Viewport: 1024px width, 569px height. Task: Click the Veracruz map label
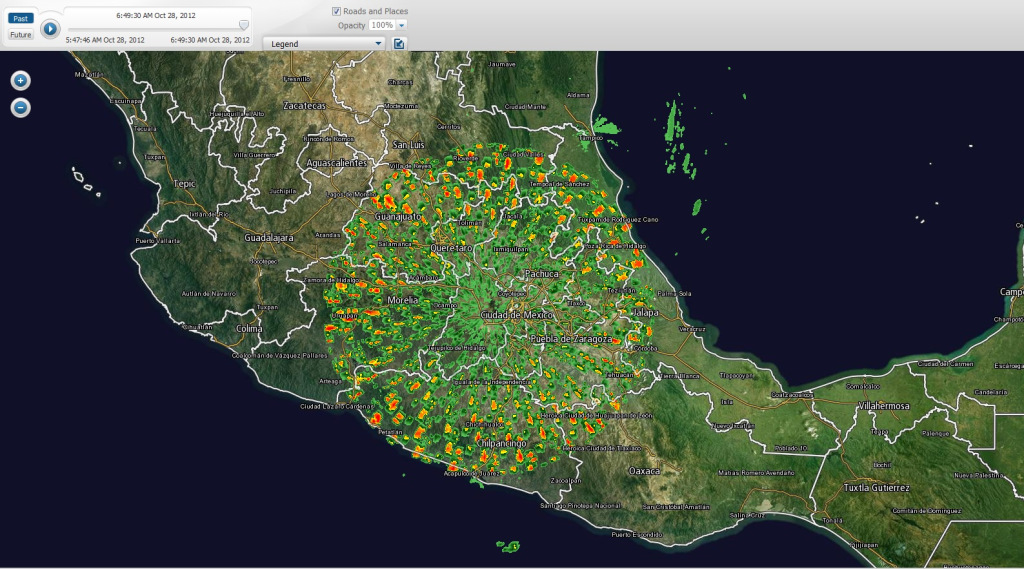click(x=692, y=329)
